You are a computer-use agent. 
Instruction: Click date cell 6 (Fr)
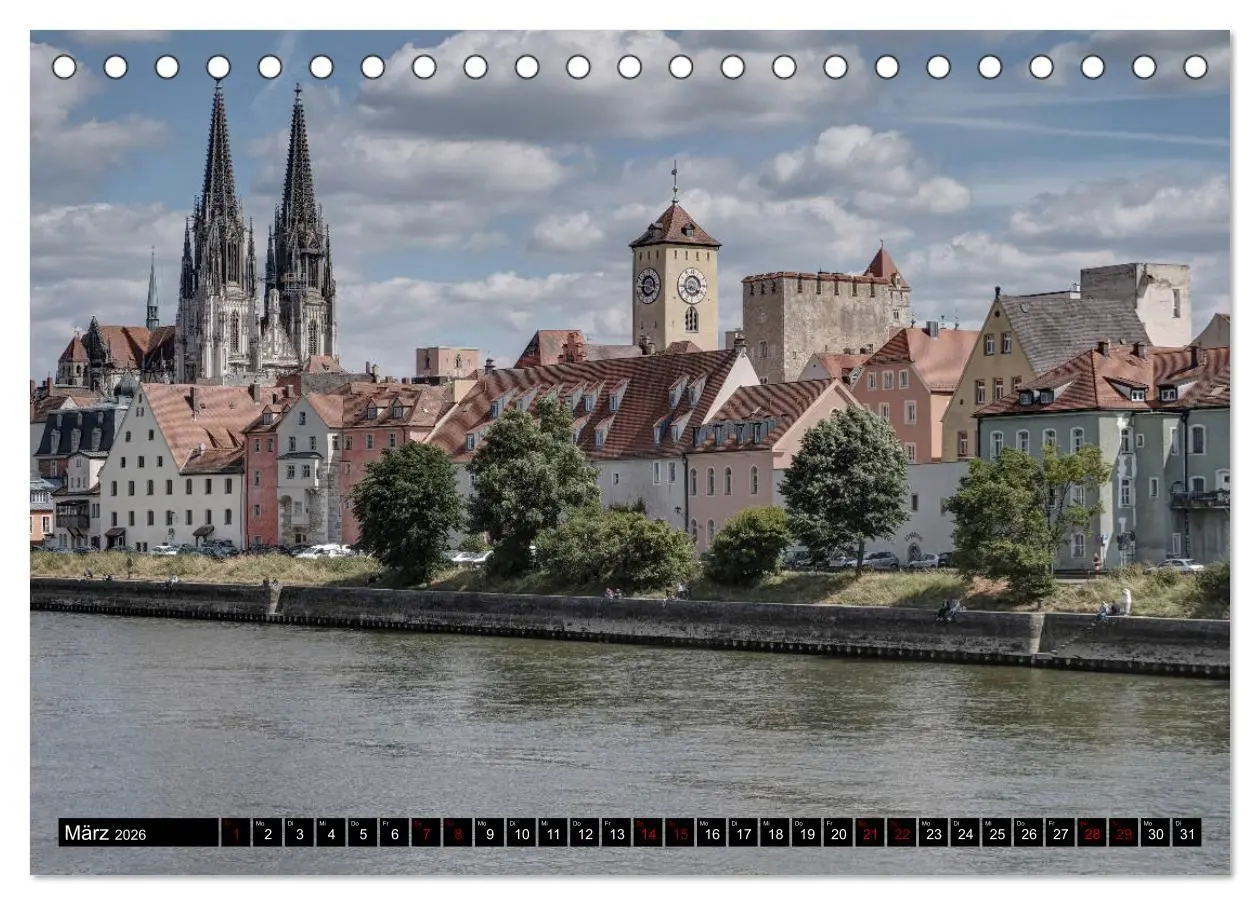[394, 833]
